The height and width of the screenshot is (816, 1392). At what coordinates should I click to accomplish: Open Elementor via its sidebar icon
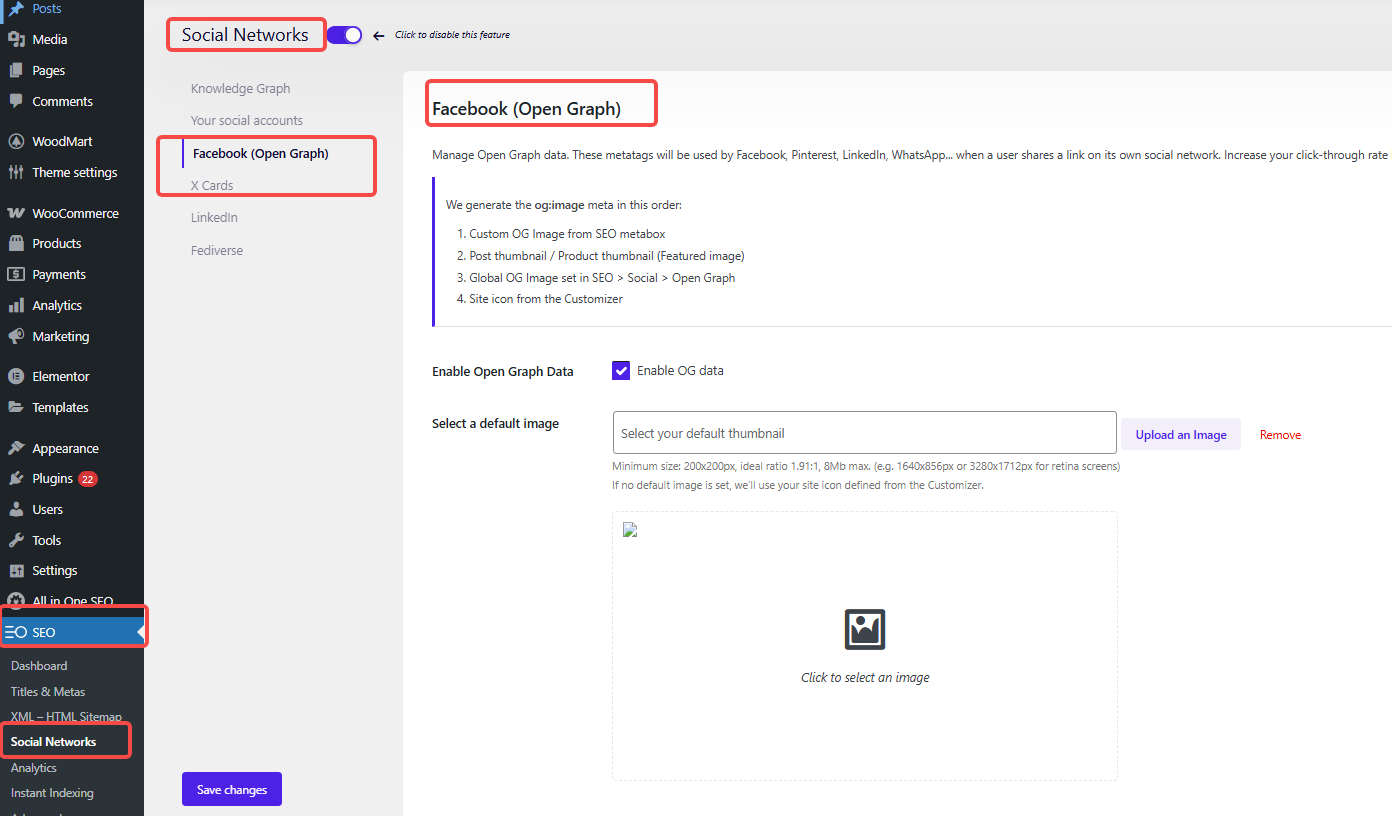16,377
